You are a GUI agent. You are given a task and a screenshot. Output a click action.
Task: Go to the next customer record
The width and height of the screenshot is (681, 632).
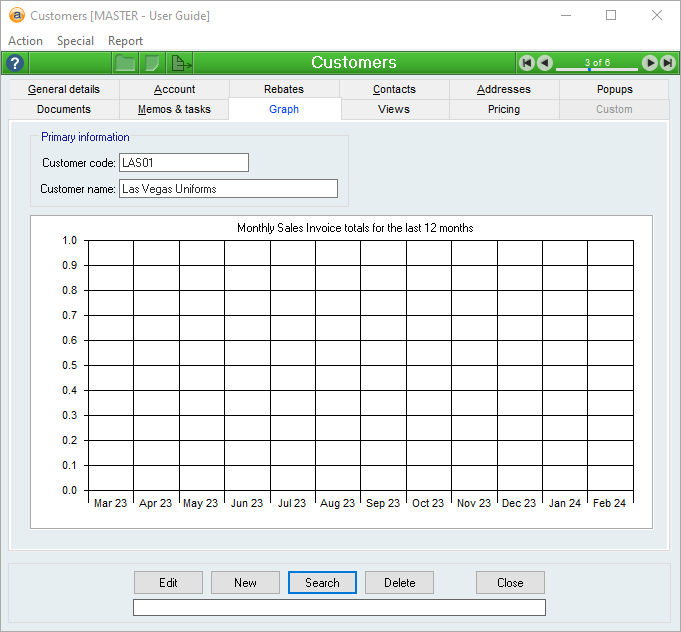click(650, 63)
